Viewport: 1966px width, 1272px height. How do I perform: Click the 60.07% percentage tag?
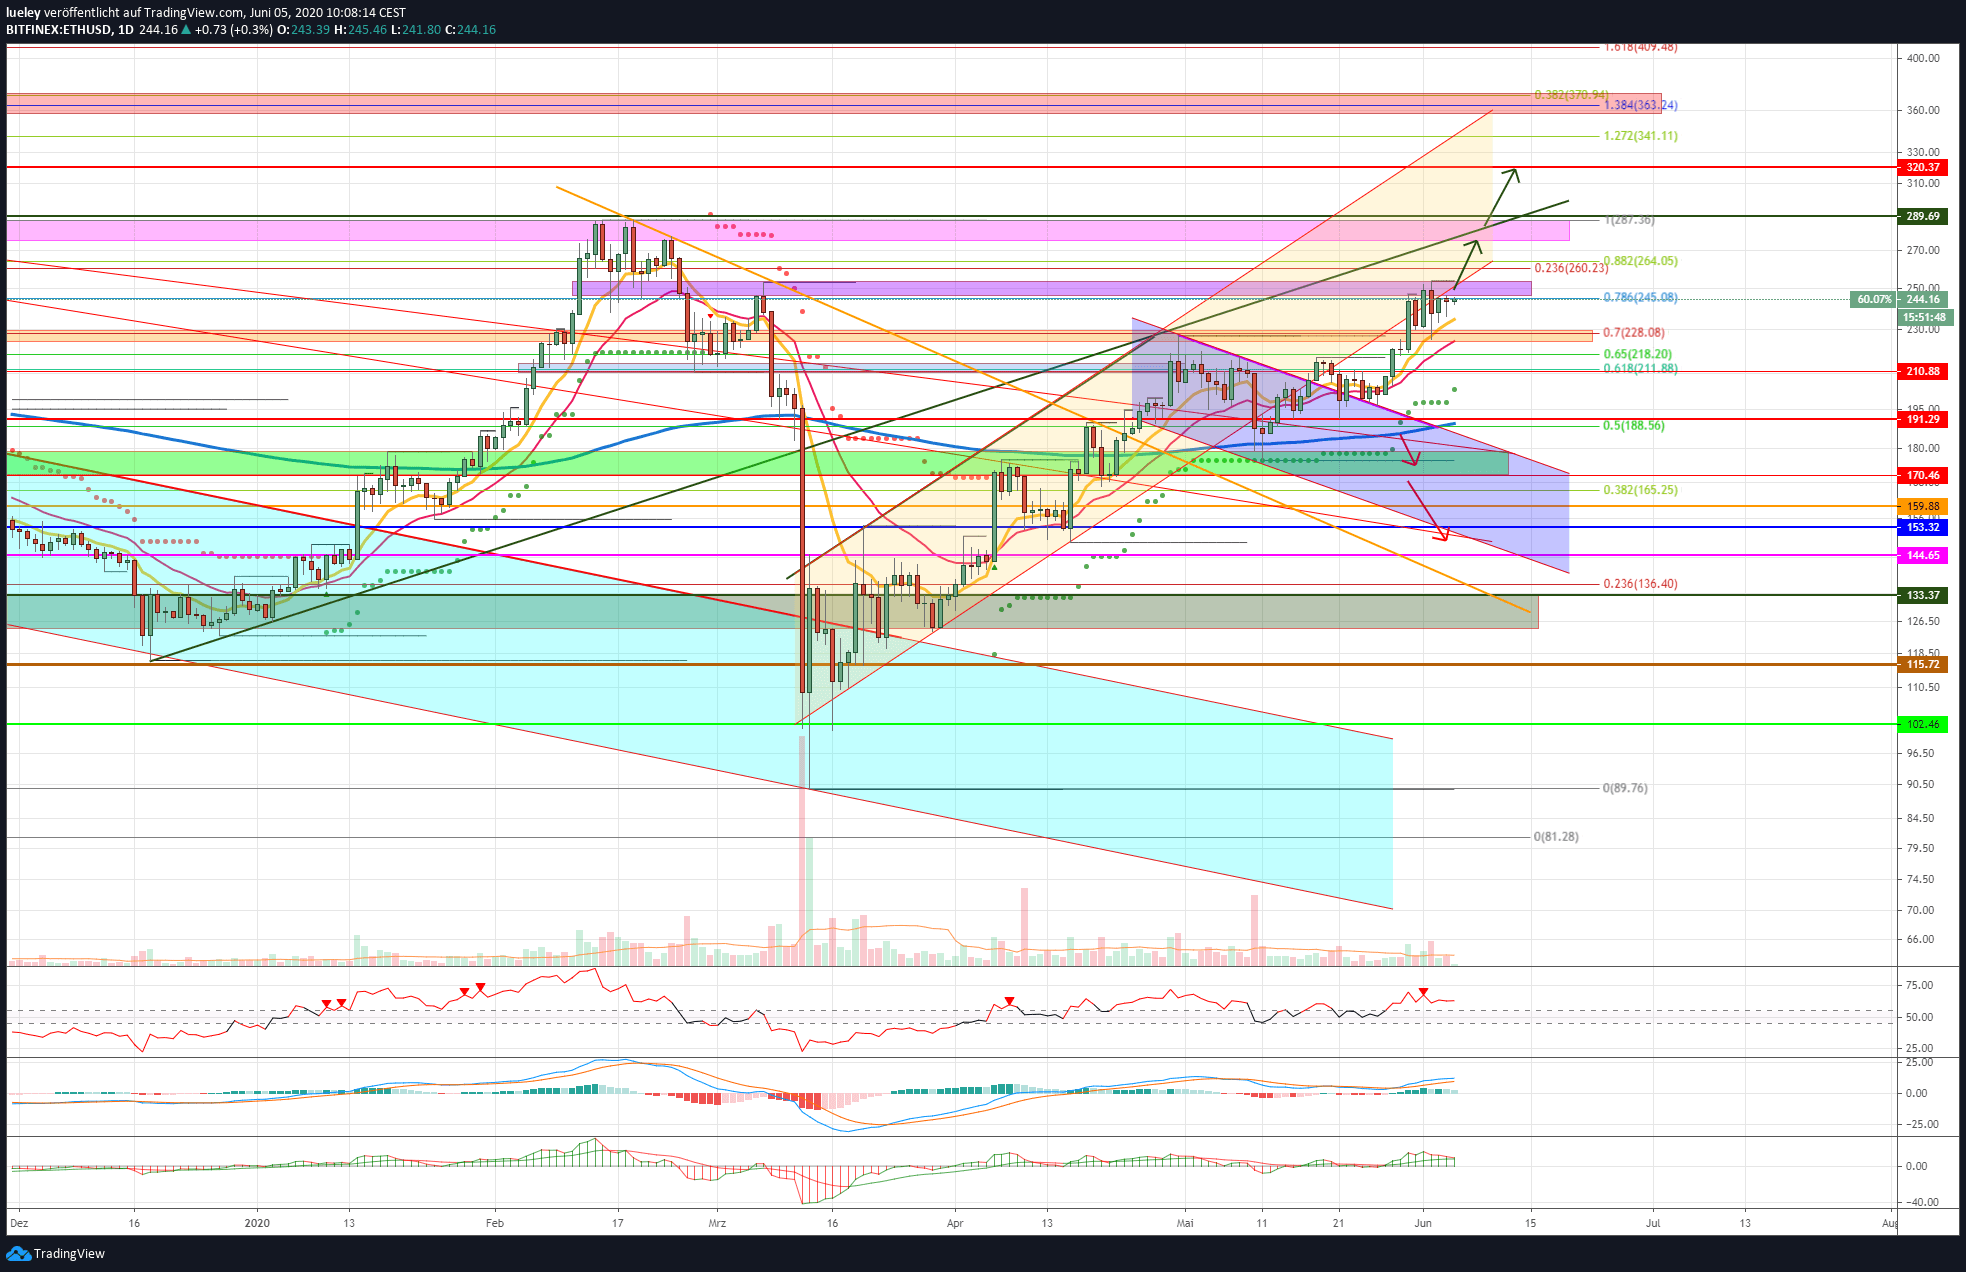pyautogui.click(x=1873, y=300)
